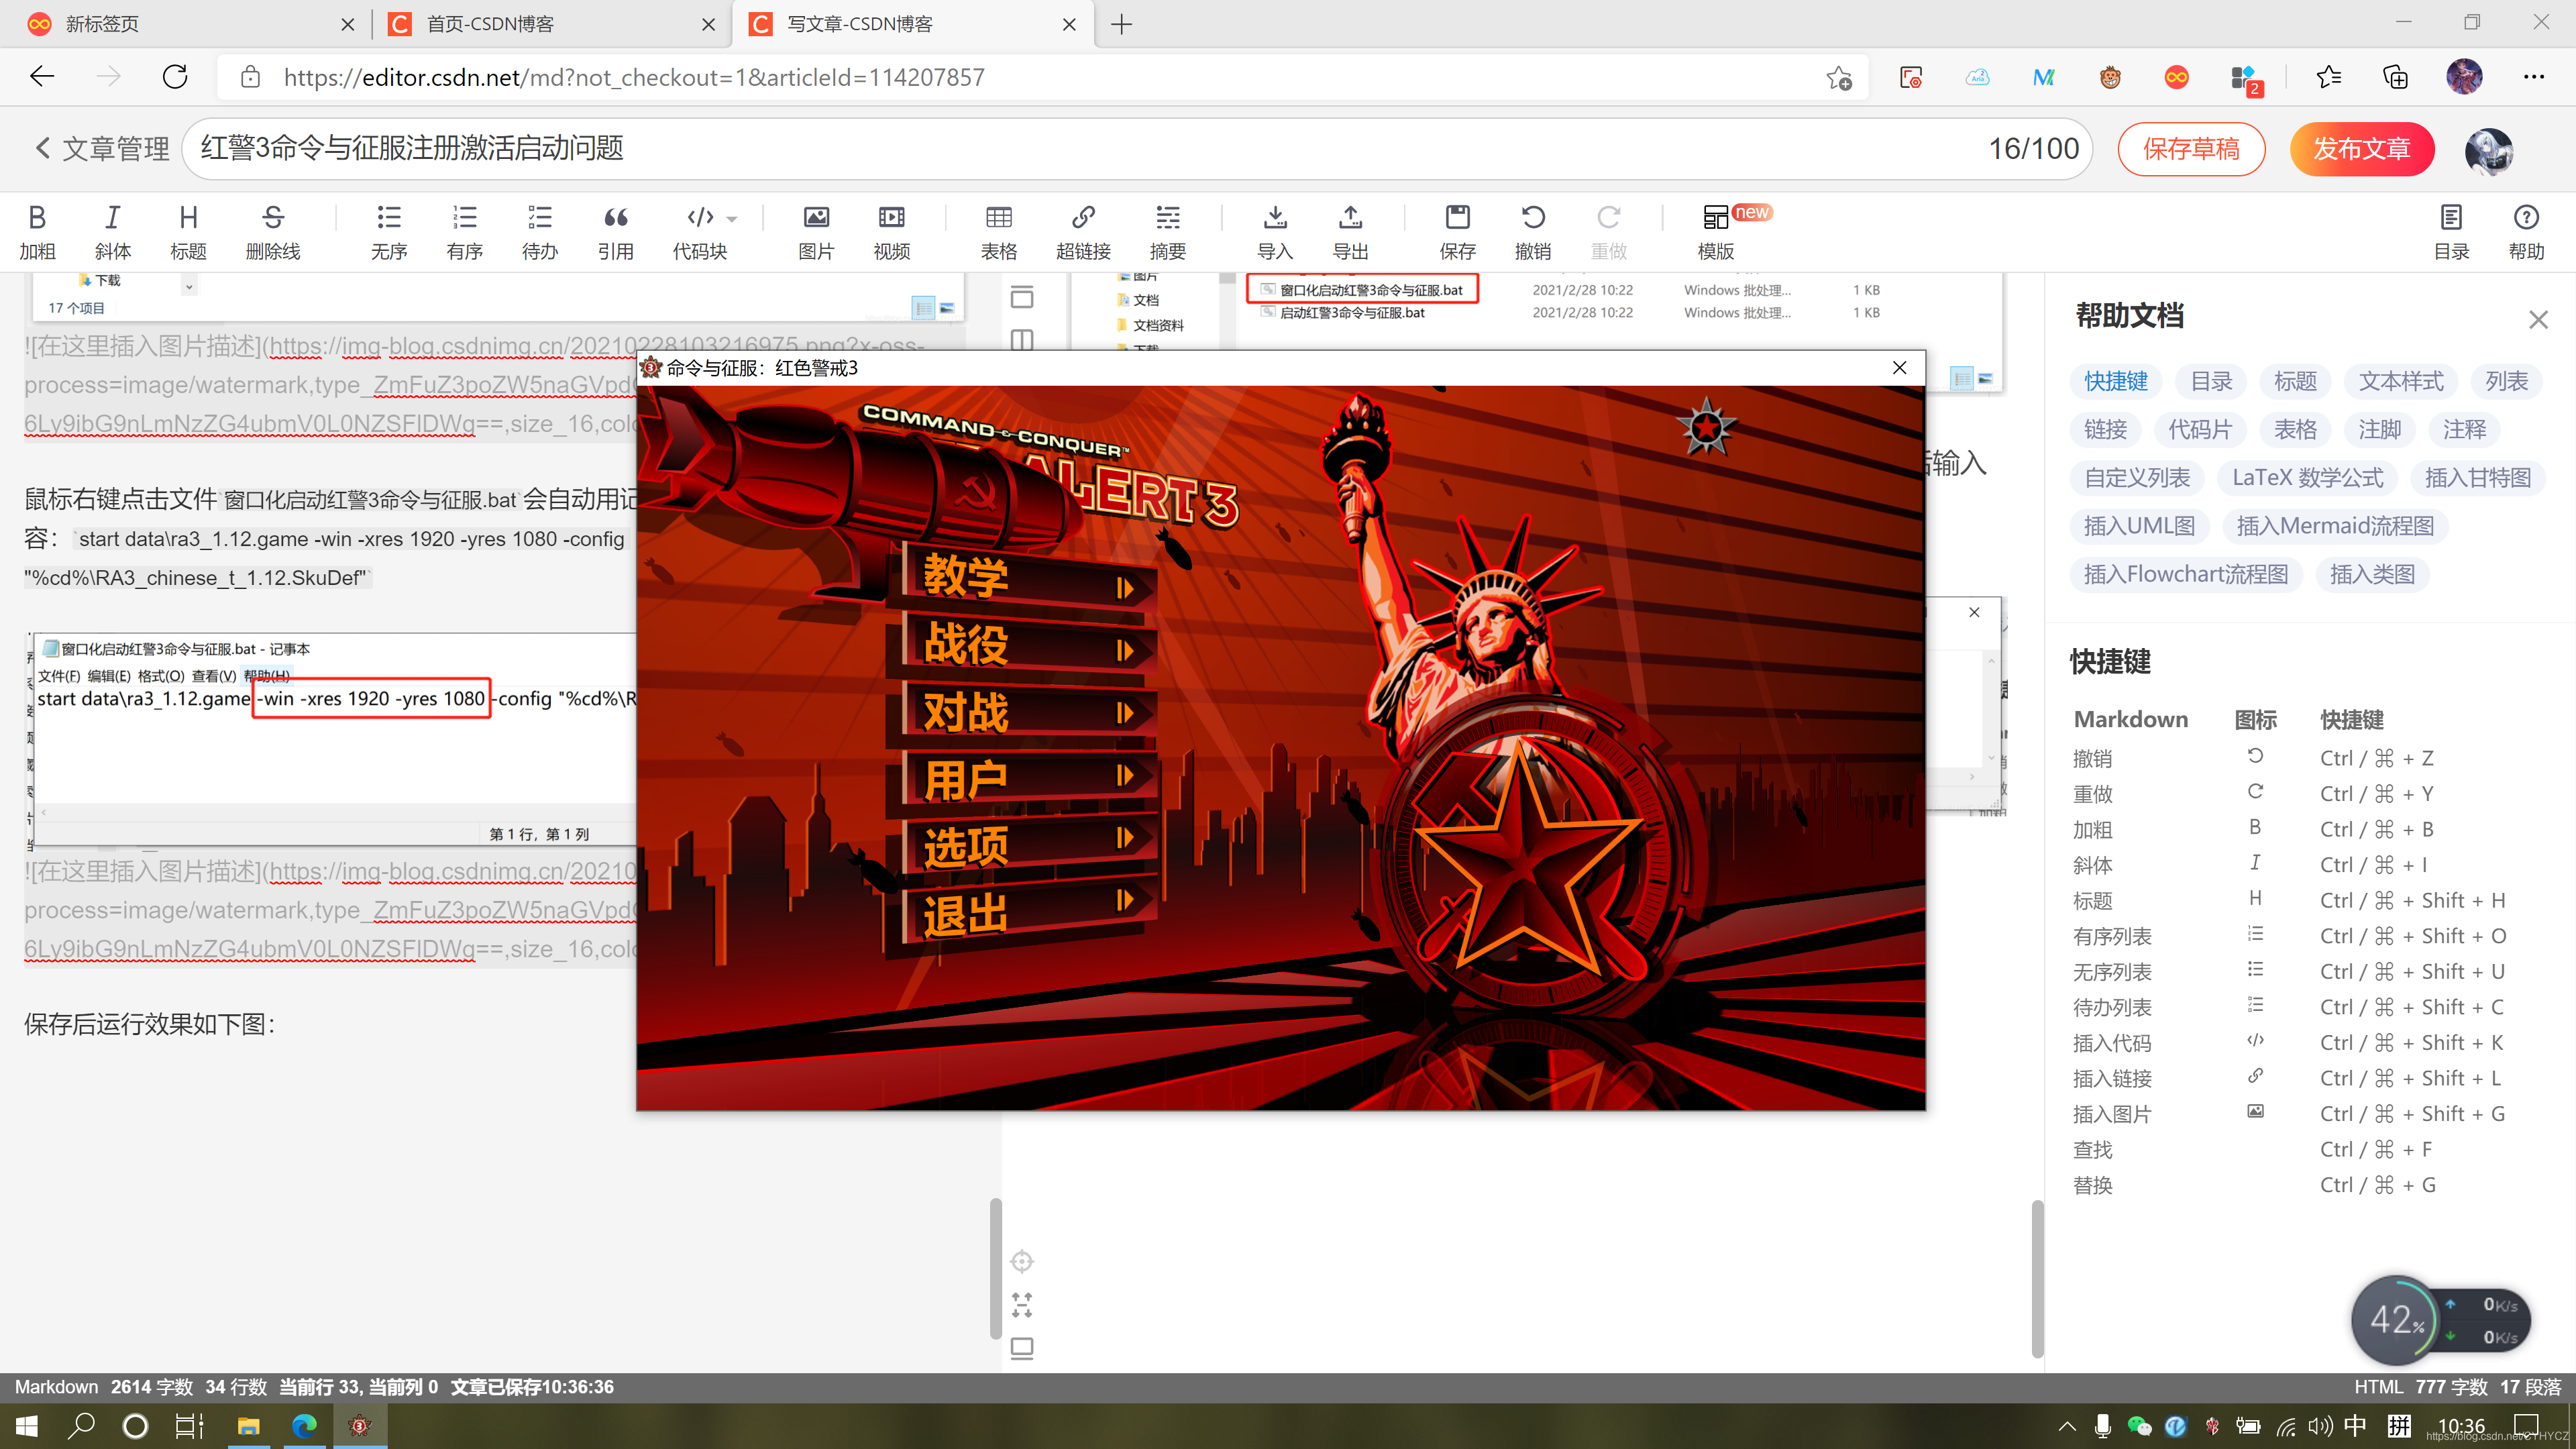
Task: Open File Explorer from the taskbar
Action: [x=248, y=1425]
